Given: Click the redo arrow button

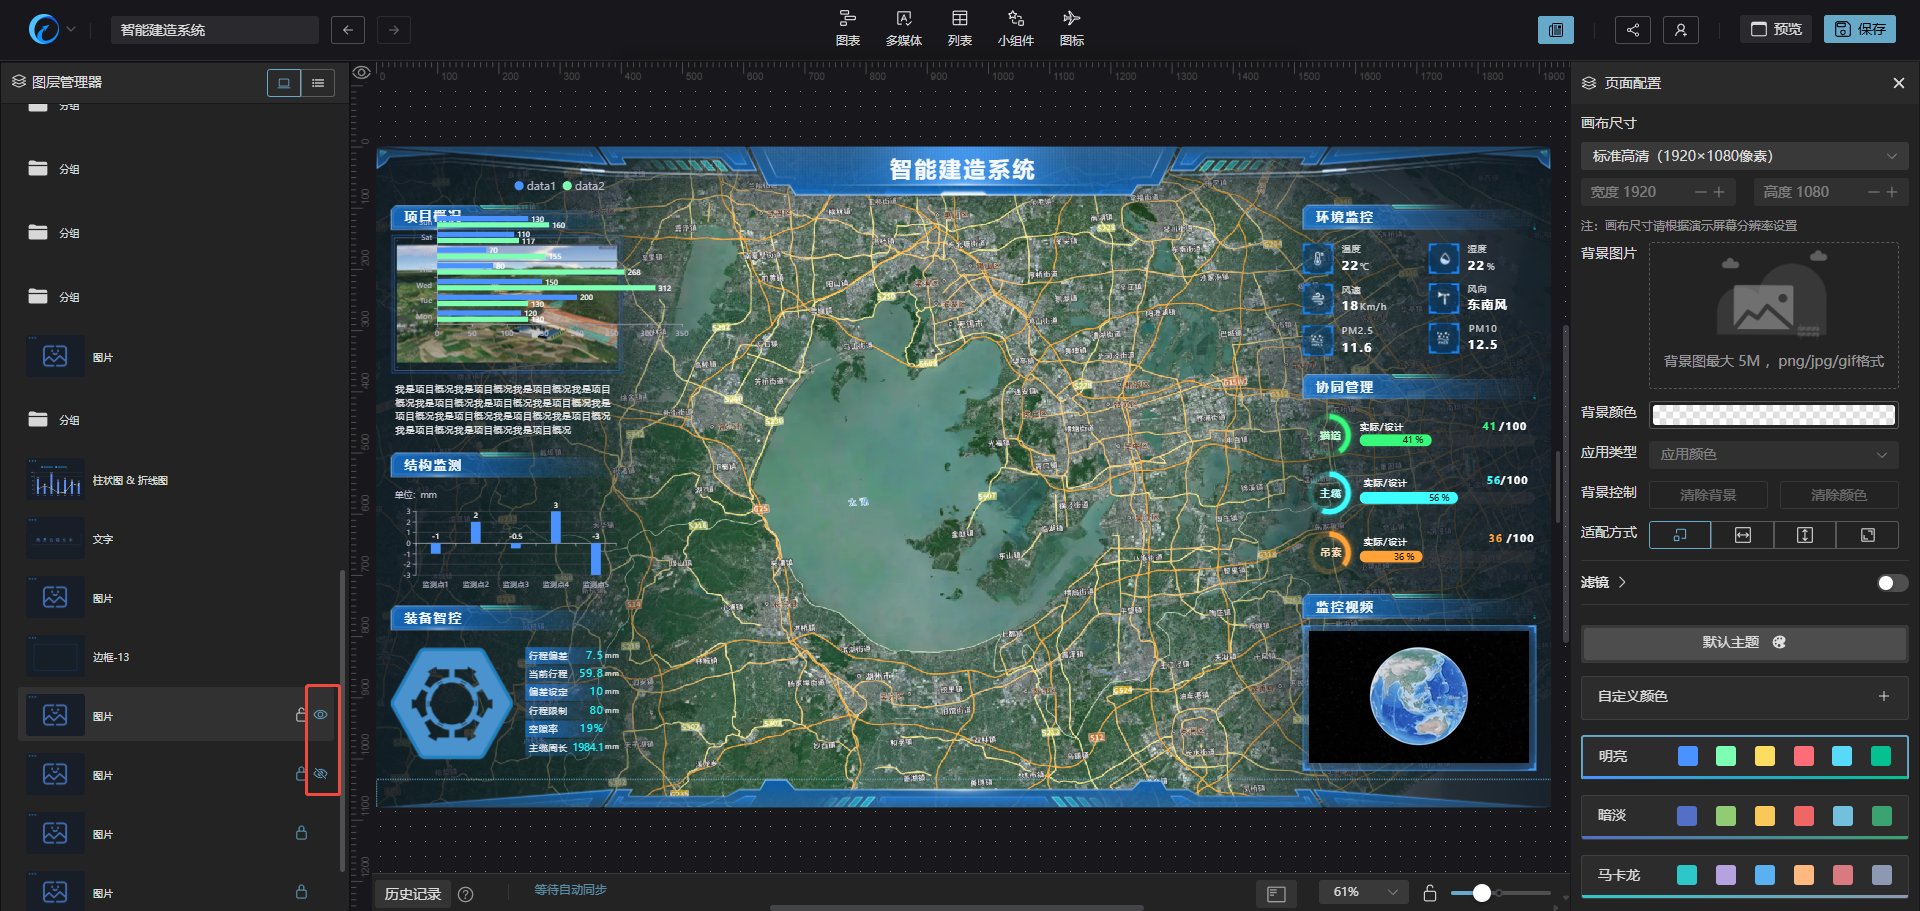Looking at the screenshot, I should point(394,30).
